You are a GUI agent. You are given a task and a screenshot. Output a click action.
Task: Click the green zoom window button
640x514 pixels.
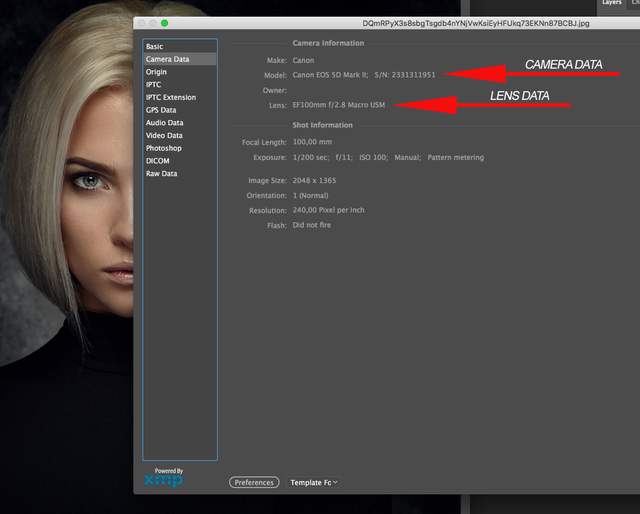click(164, 23)
